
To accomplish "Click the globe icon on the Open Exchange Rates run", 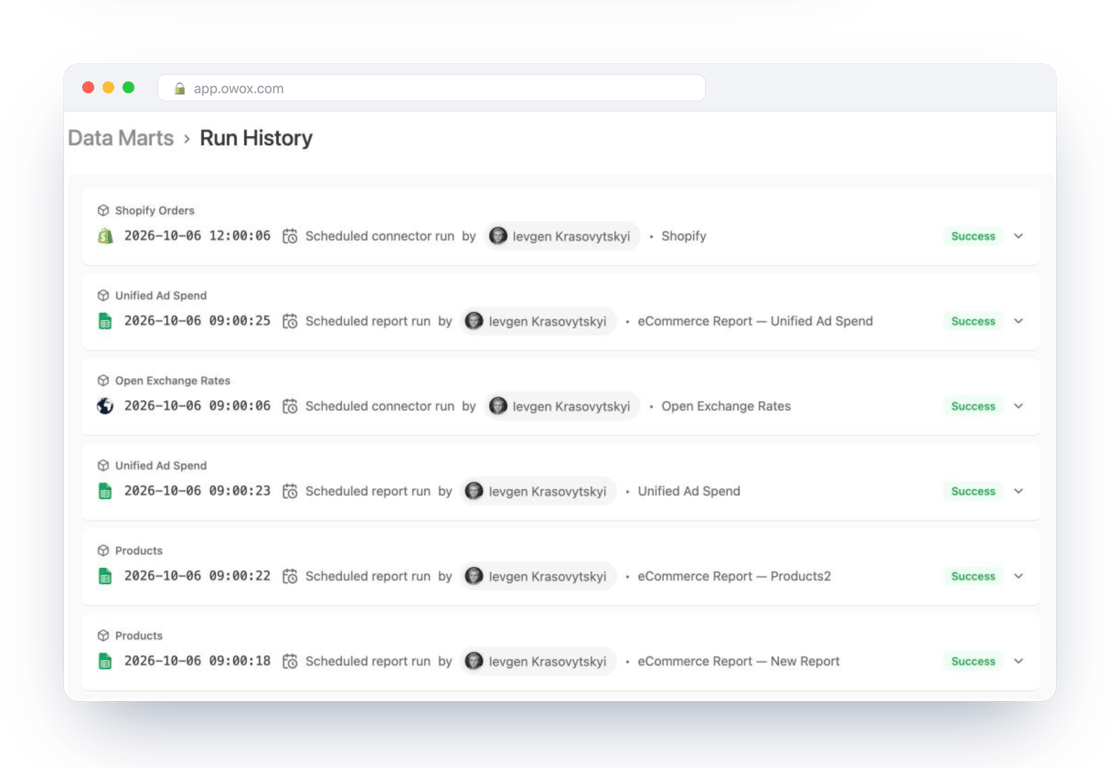I will click(105, 406).
